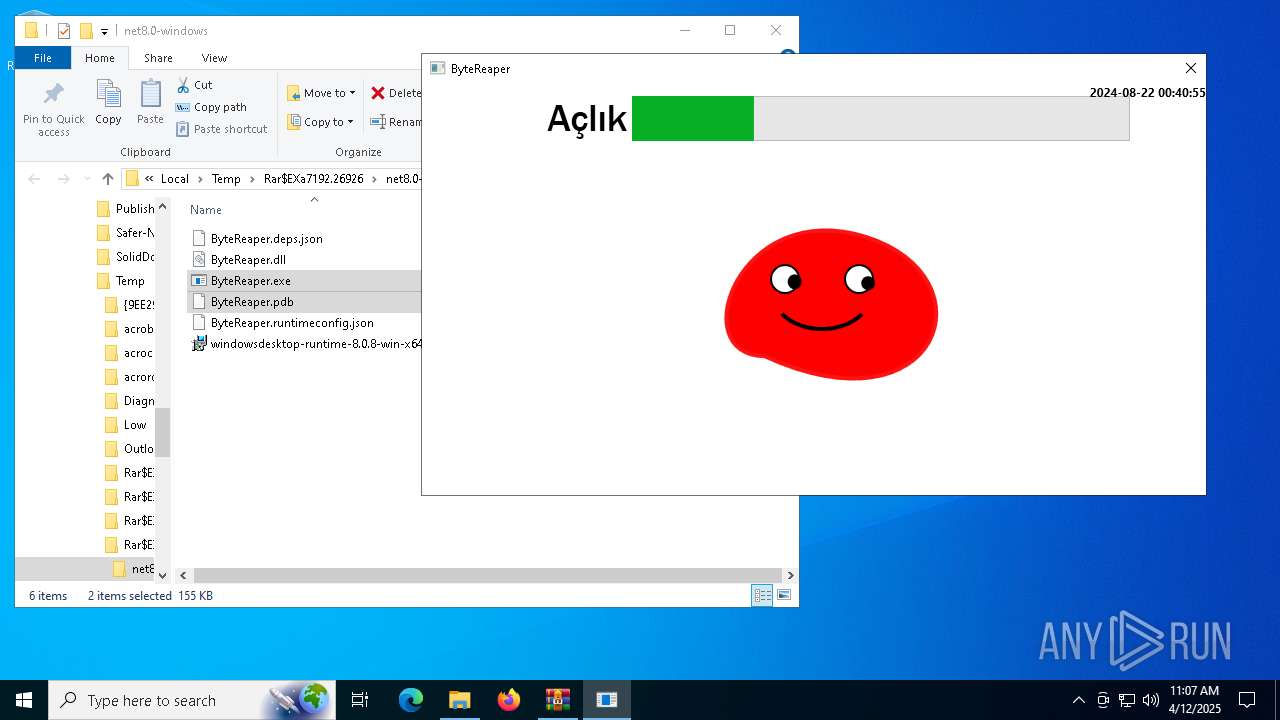Select the ByteReaper.dll file

pyautogui.click(x=248, y=260)
